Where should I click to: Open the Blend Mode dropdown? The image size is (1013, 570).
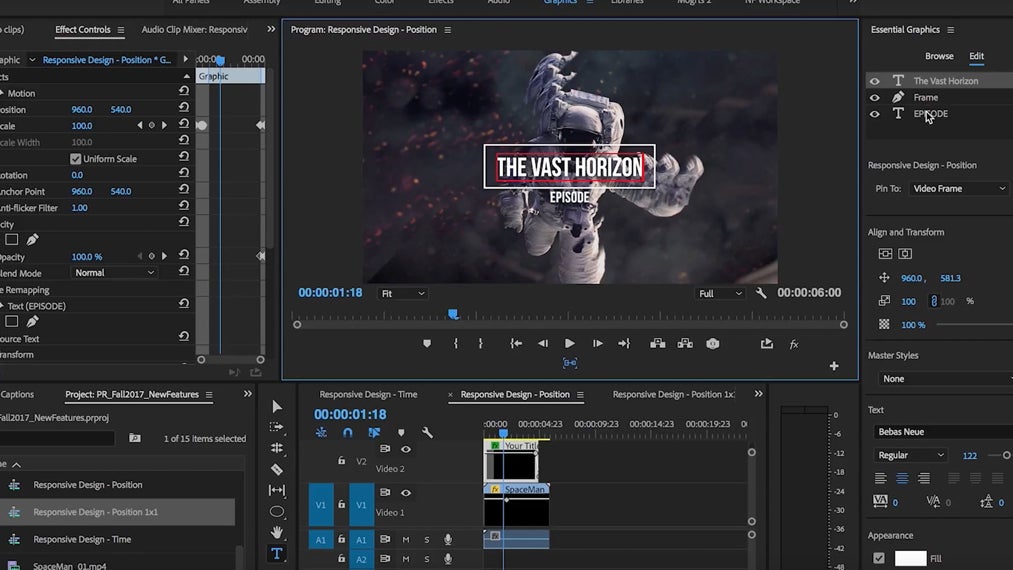116,273
